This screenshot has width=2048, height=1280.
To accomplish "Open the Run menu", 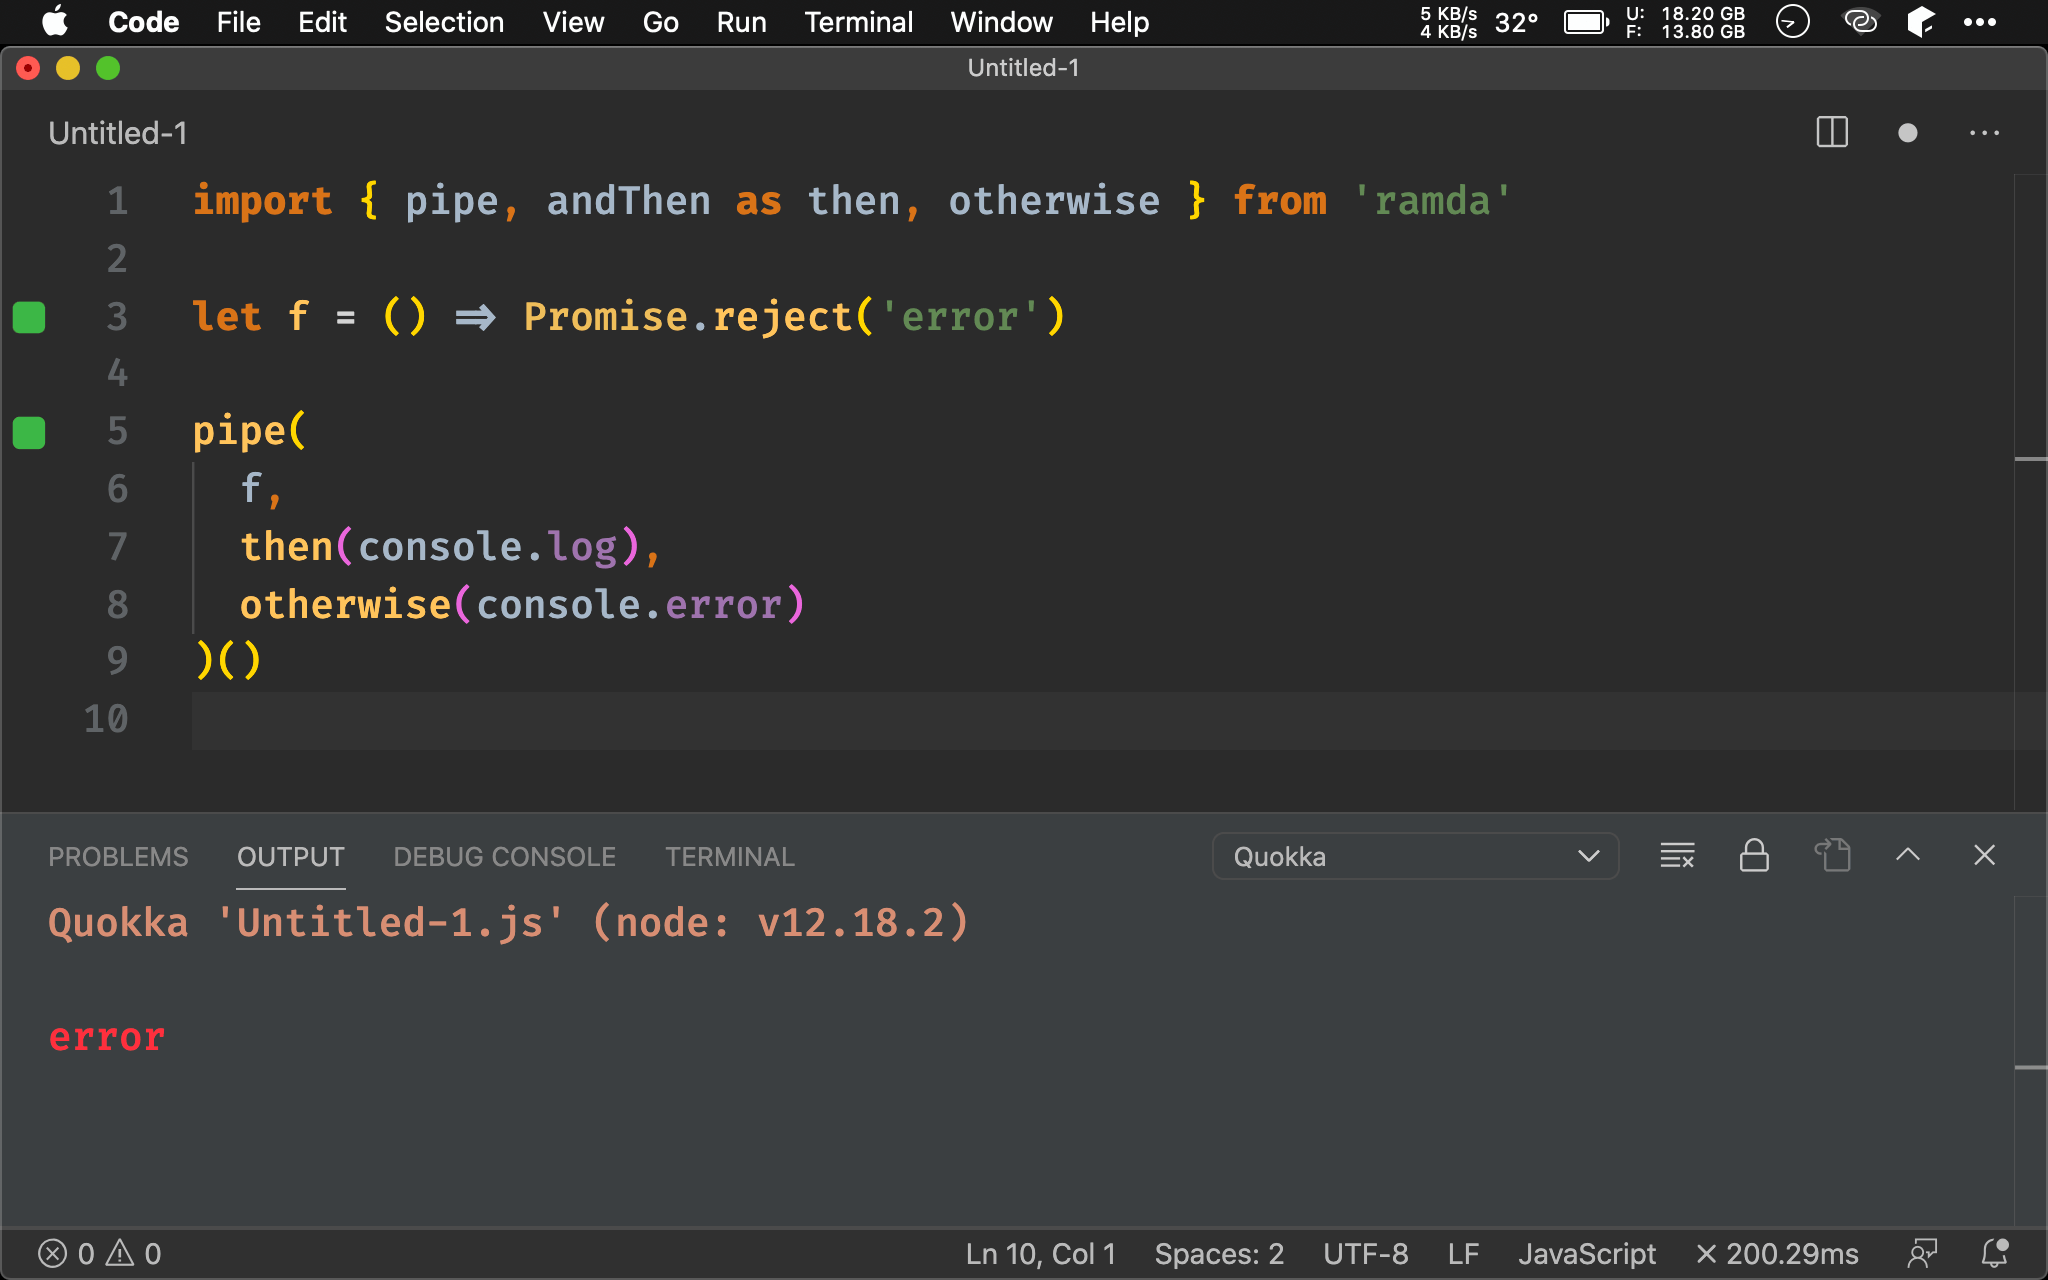I will click(x=741, y=22).
